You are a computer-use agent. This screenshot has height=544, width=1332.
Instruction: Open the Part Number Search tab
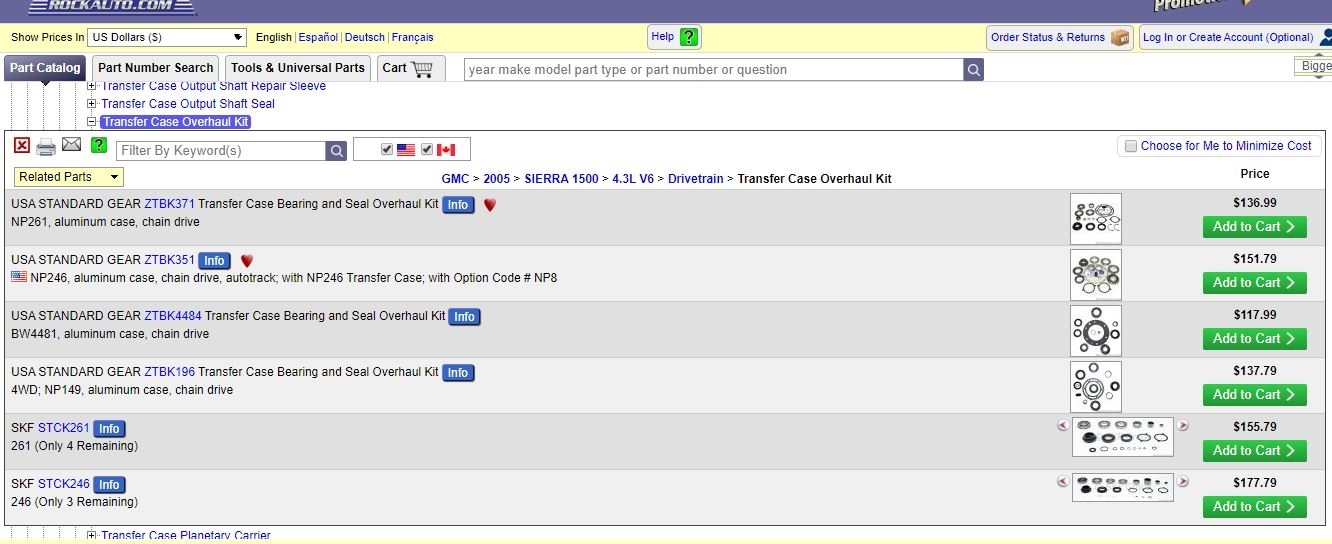[156, 68]
